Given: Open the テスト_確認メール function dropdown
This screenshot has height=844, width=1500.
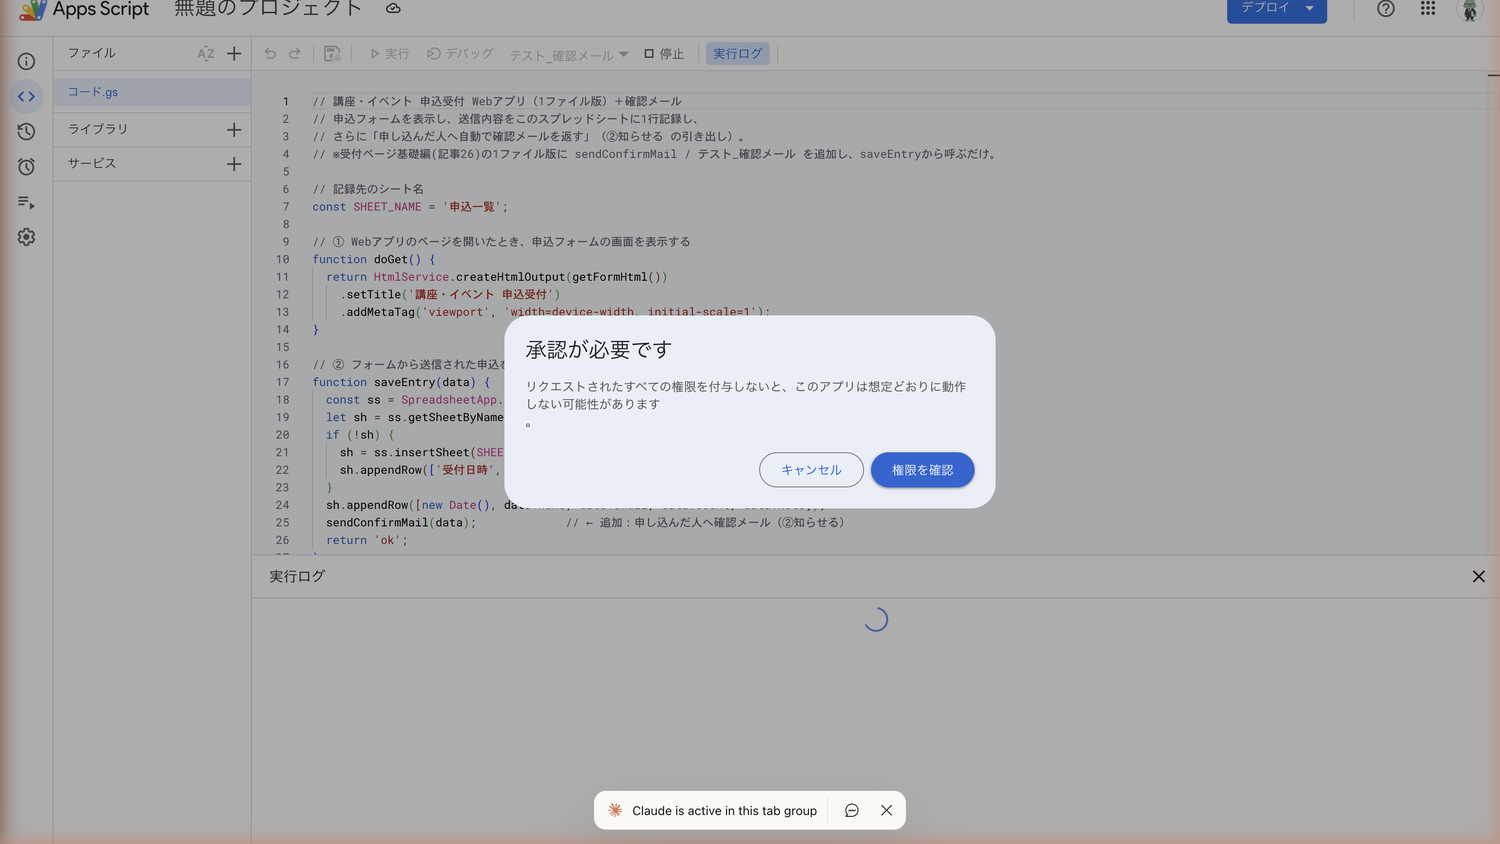Looking at the screenshot, I should pyautogui.click(x=569, y=55).
